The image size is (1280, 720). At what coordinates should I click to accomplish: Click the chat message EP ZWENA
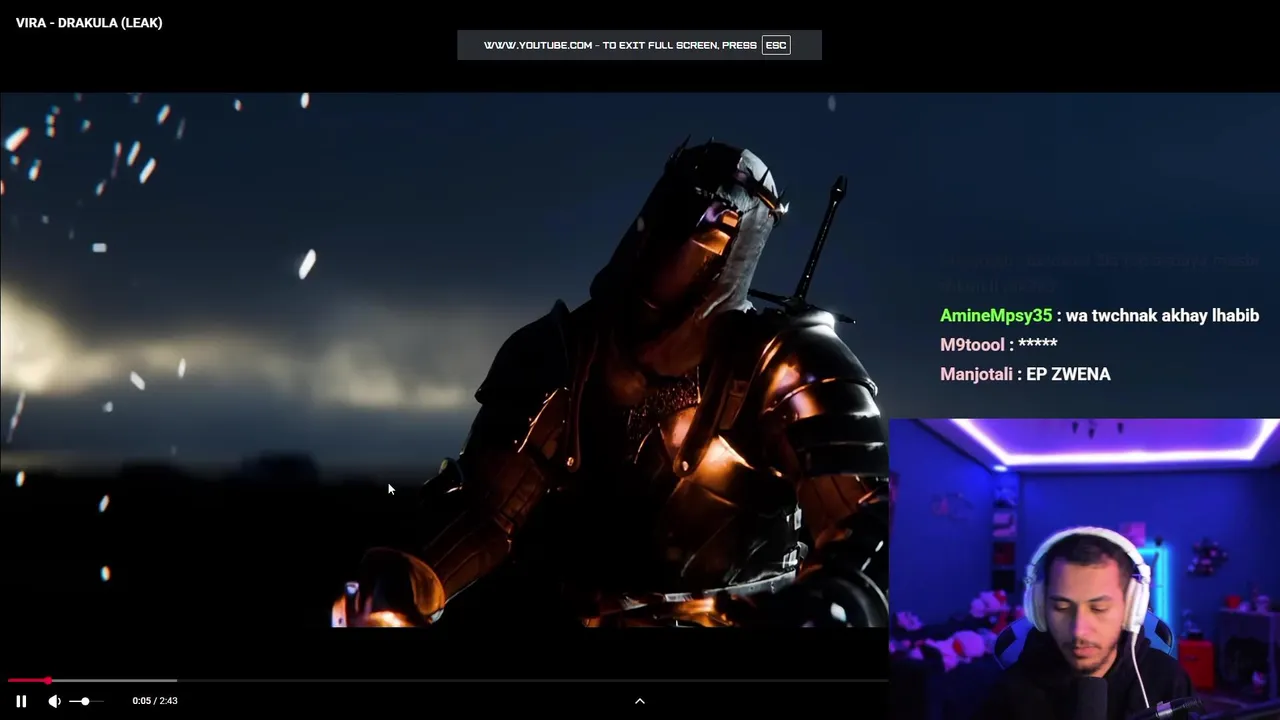[1068, 374]
